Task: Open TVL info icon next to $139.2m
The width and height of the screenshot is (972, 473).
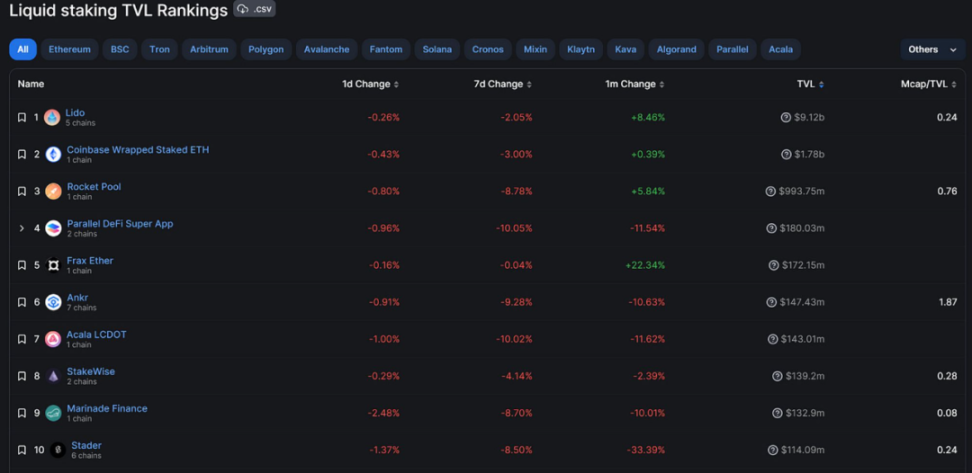Action: pyautogui.click(x=777, y=376)
